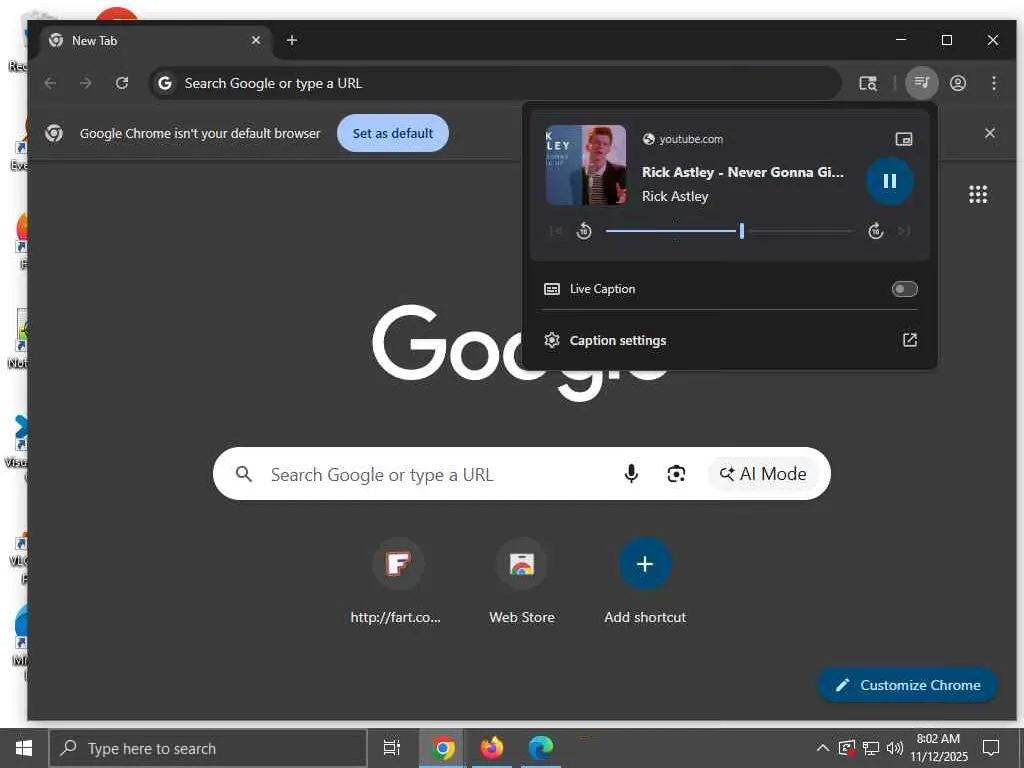Switch to AI Mode search
The image size is (1024, 768).
(x=763, y=473)
